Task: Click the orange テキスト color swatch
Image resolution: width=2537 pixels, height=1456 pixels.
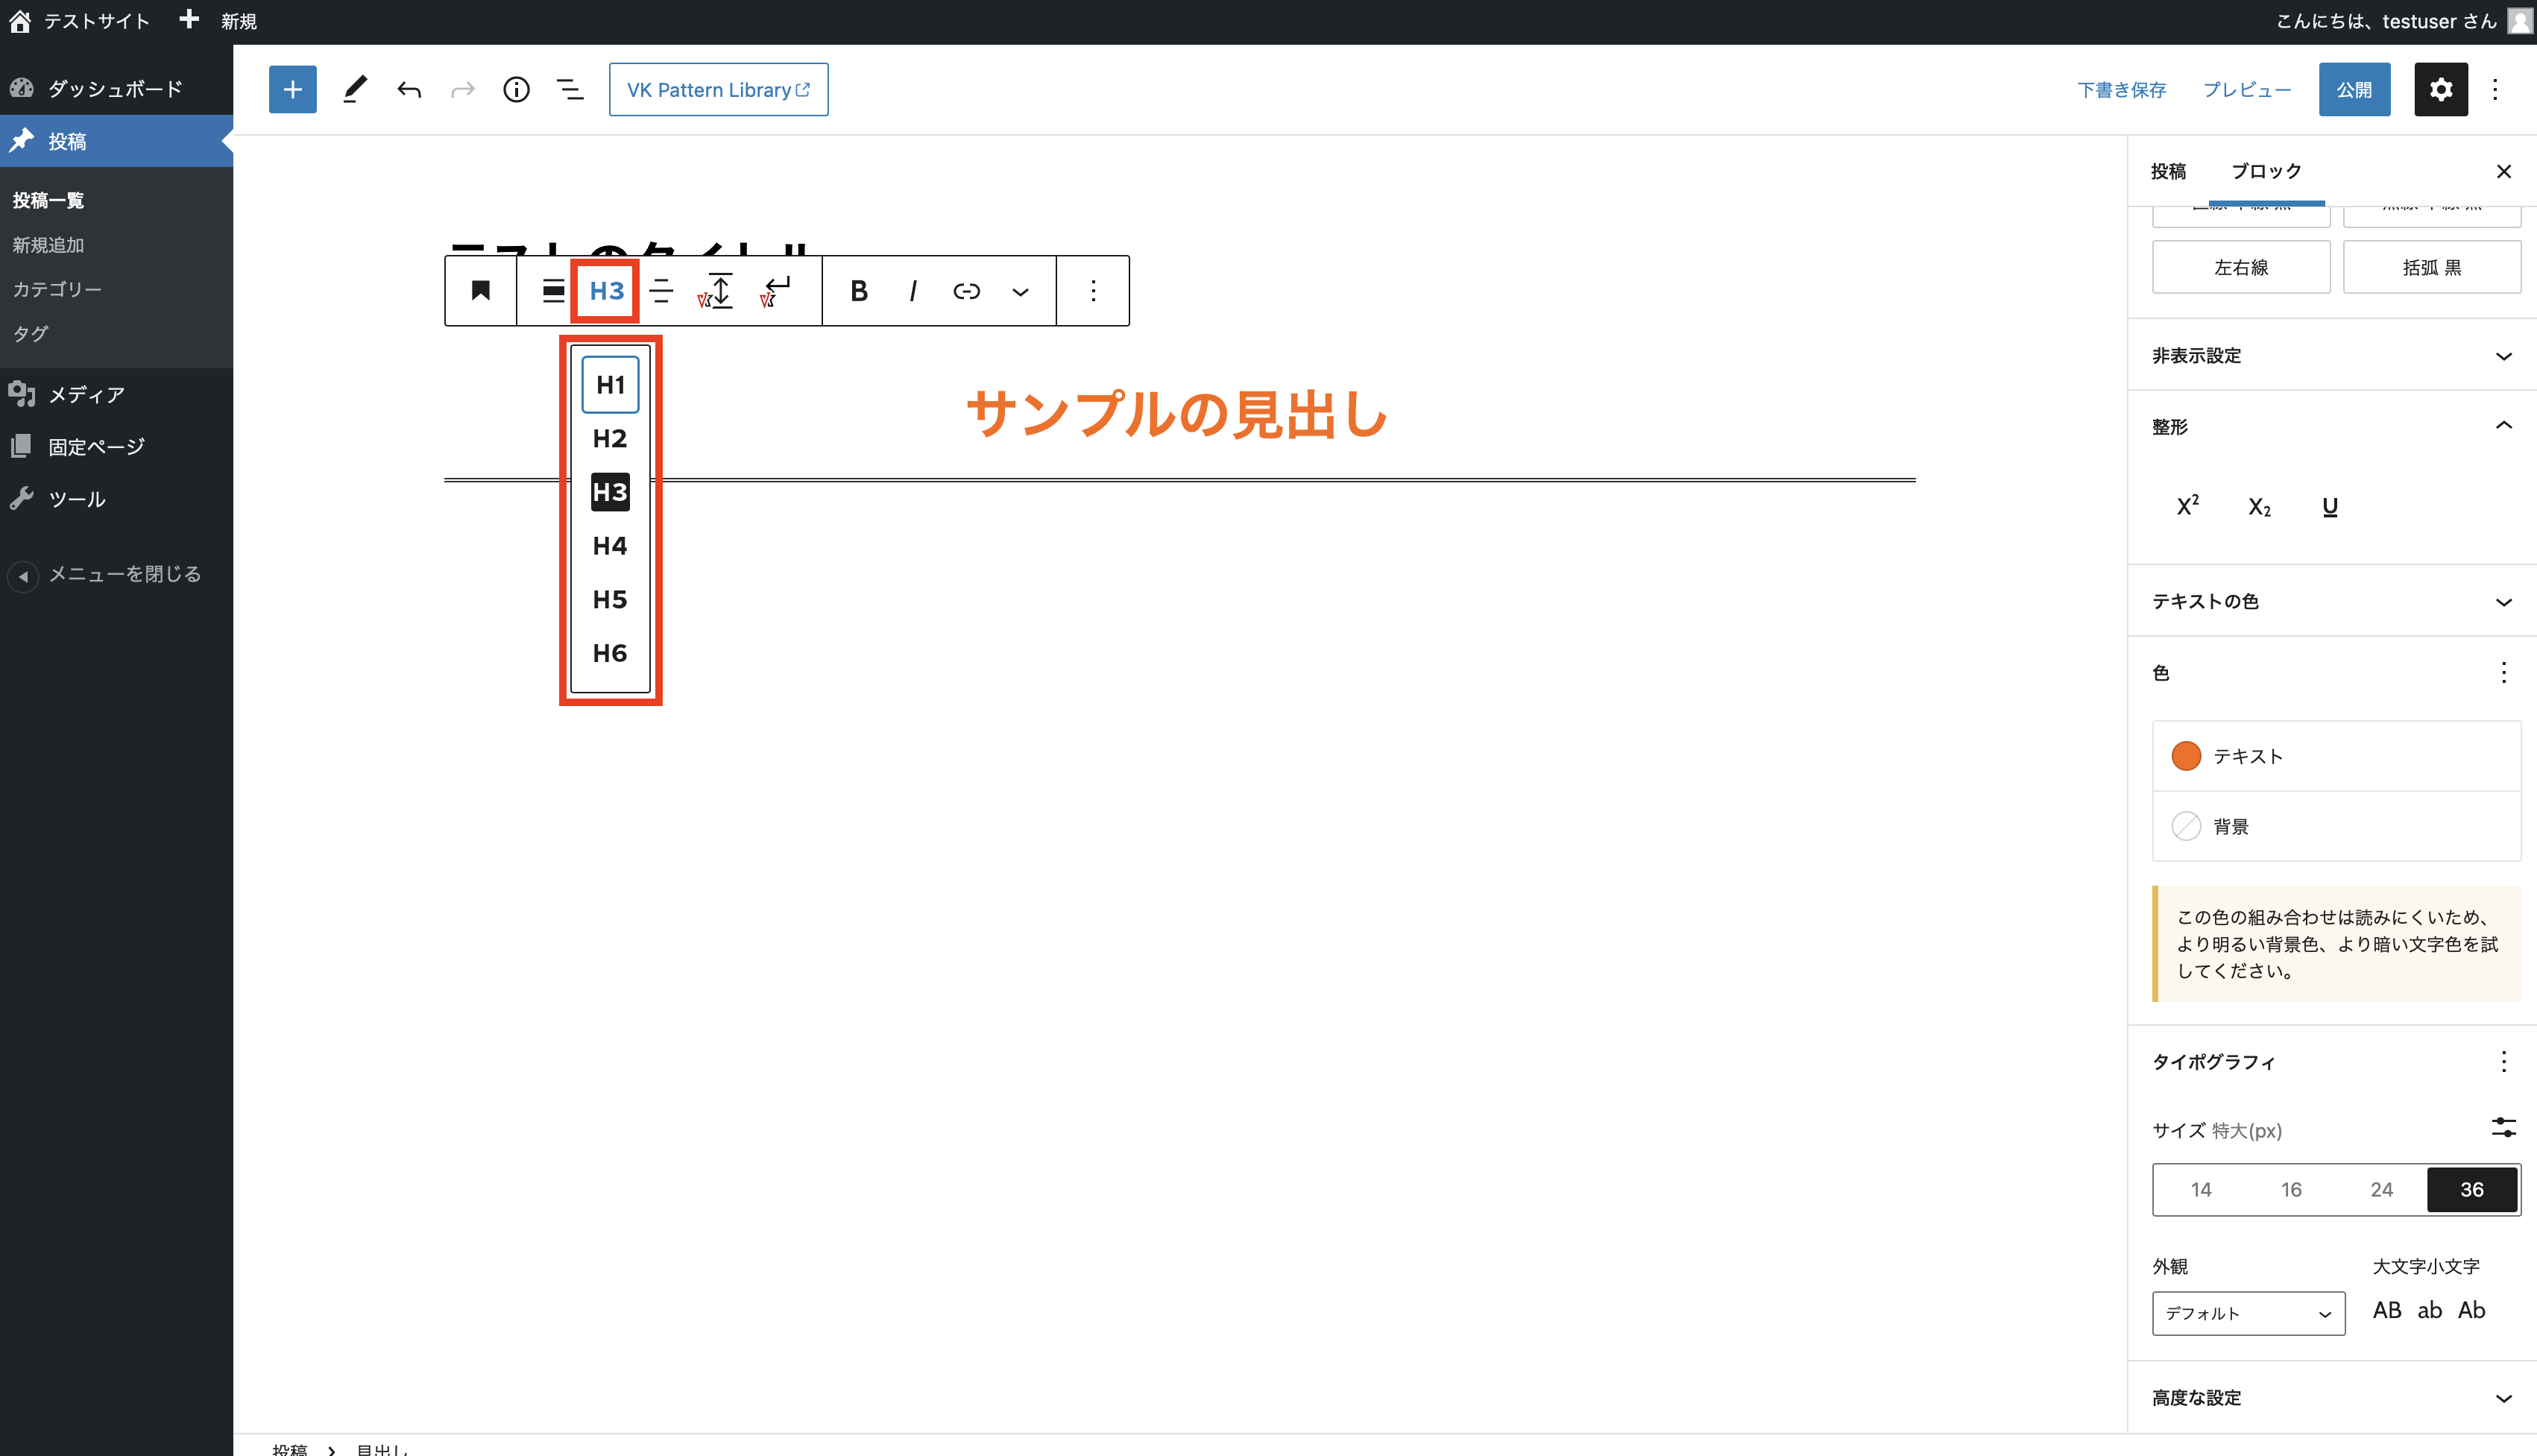Action: coord(2186,756)
